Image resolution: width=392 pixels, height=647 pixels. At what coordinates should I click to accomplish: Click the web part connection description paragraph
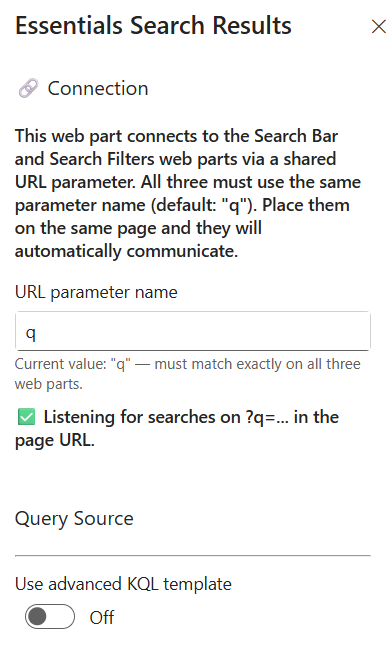188,194
